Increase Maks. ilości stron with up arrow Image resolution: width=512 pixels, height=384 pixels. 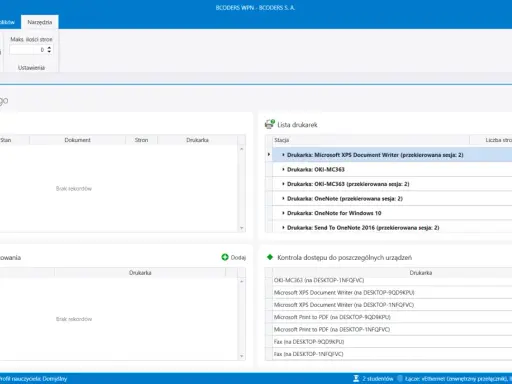[49, 48]
